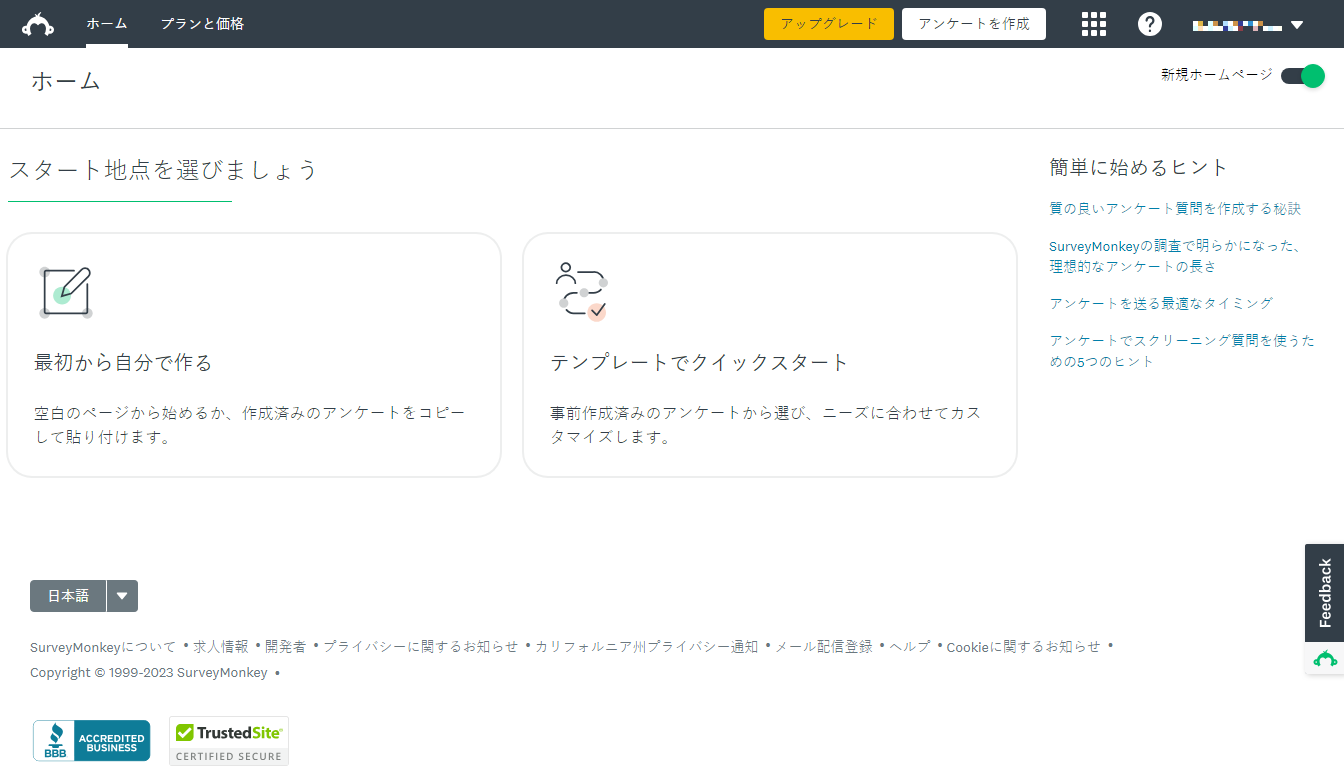Viewport: 1344px width, 770px height.
Task: Select the ホーム tab in navigation
Action: [x=106, y=24]
